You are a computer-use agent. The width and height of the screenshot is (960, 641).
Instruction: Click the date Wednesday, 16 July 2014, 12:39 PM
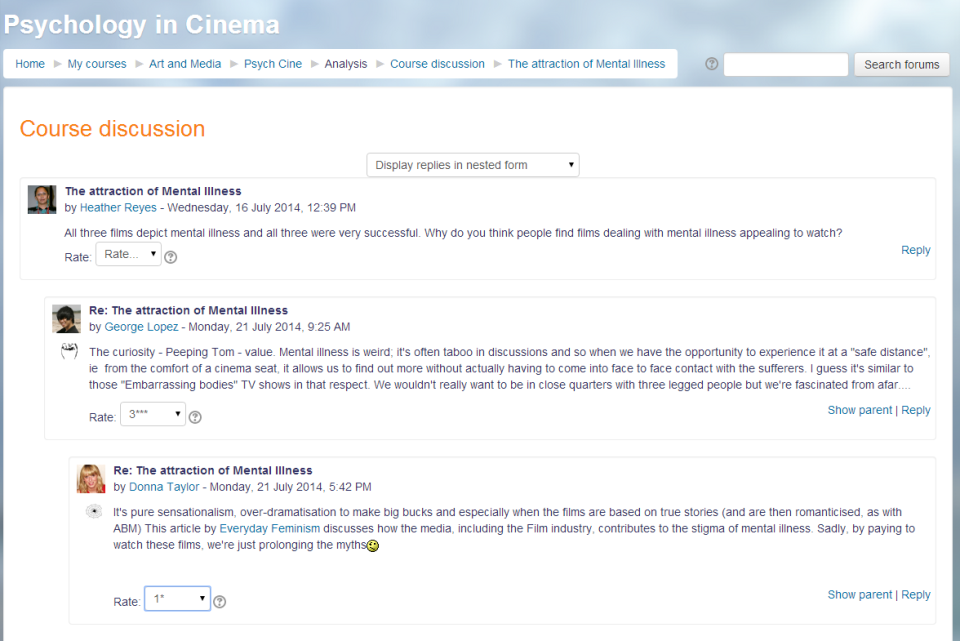pyautogui.click(x=261, y=208)
